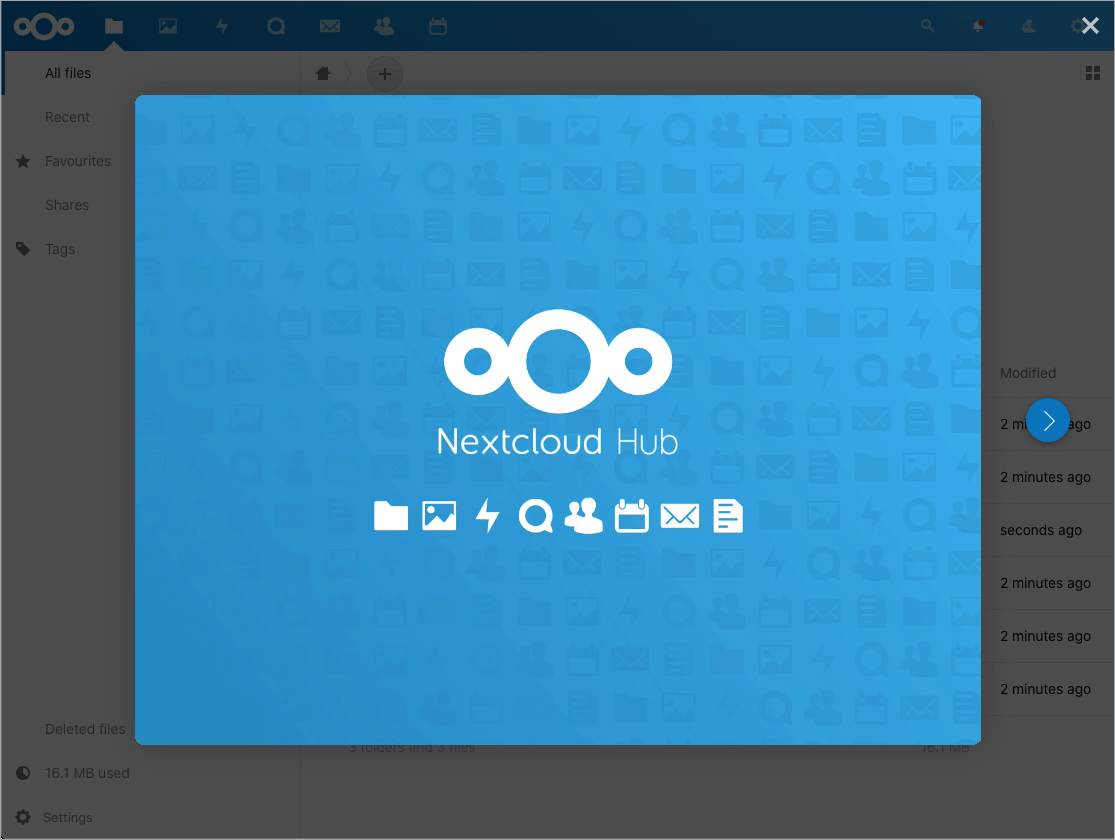
Task: Click the white Talk icon in dialog
Action: [x=535, y=516]
